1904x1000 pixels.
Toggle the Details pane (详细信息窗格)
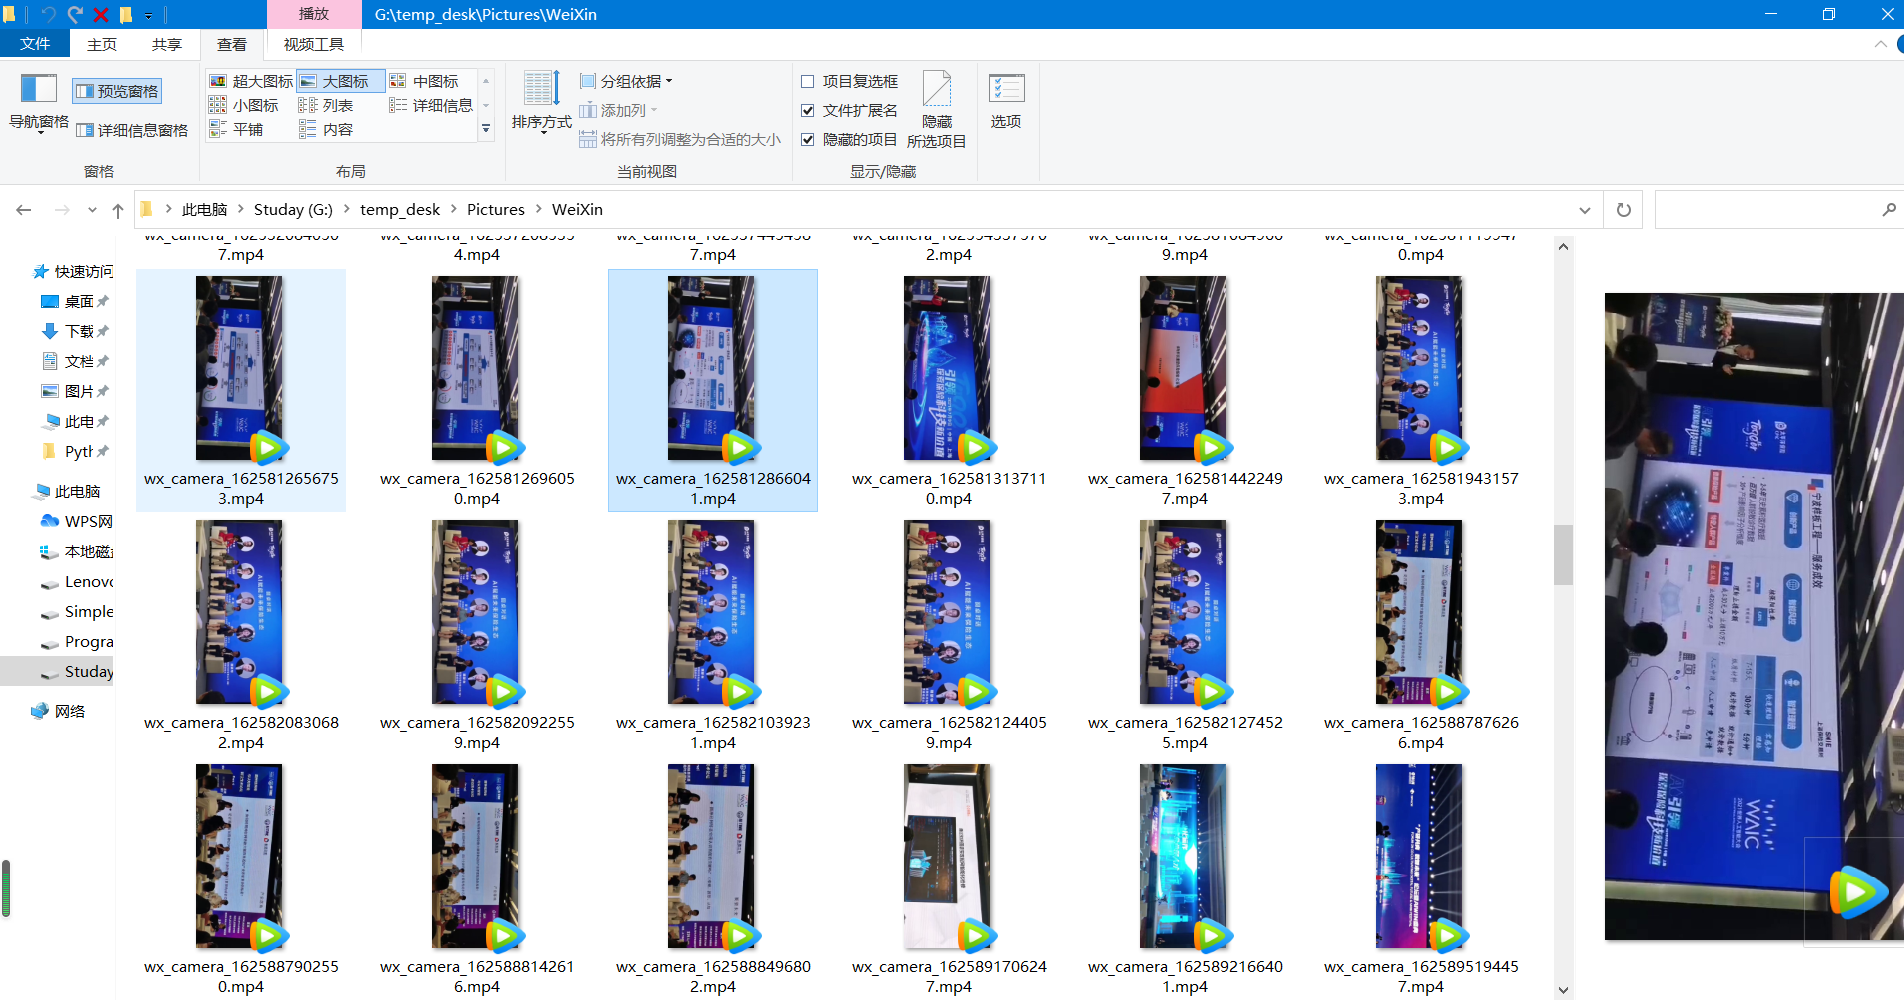[132, 130]
